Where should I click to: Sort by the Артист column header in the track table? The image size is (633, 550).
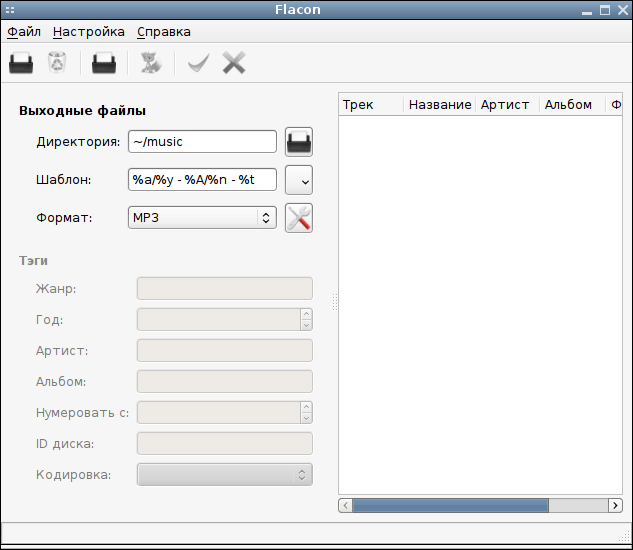click(x=507, y=105)
